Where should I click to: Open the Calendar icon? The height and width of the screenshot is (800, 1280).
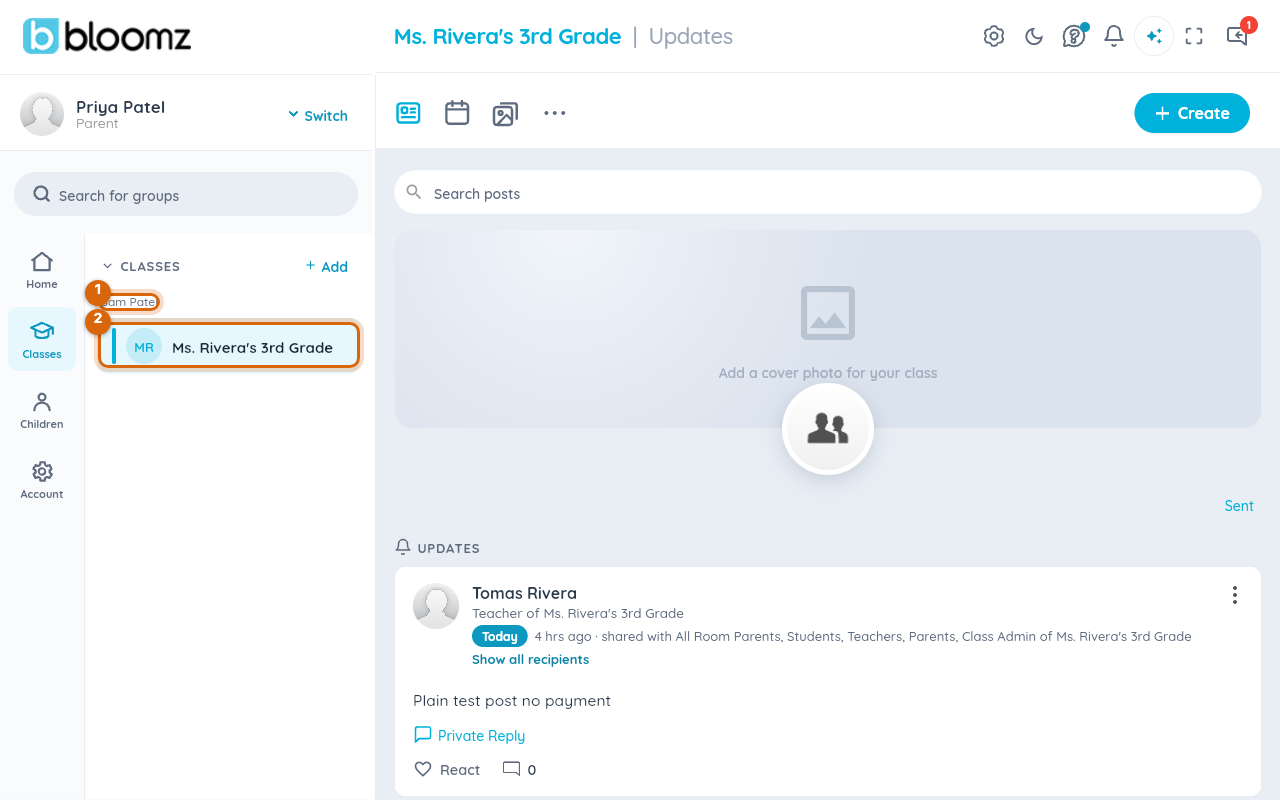point(457,113)
